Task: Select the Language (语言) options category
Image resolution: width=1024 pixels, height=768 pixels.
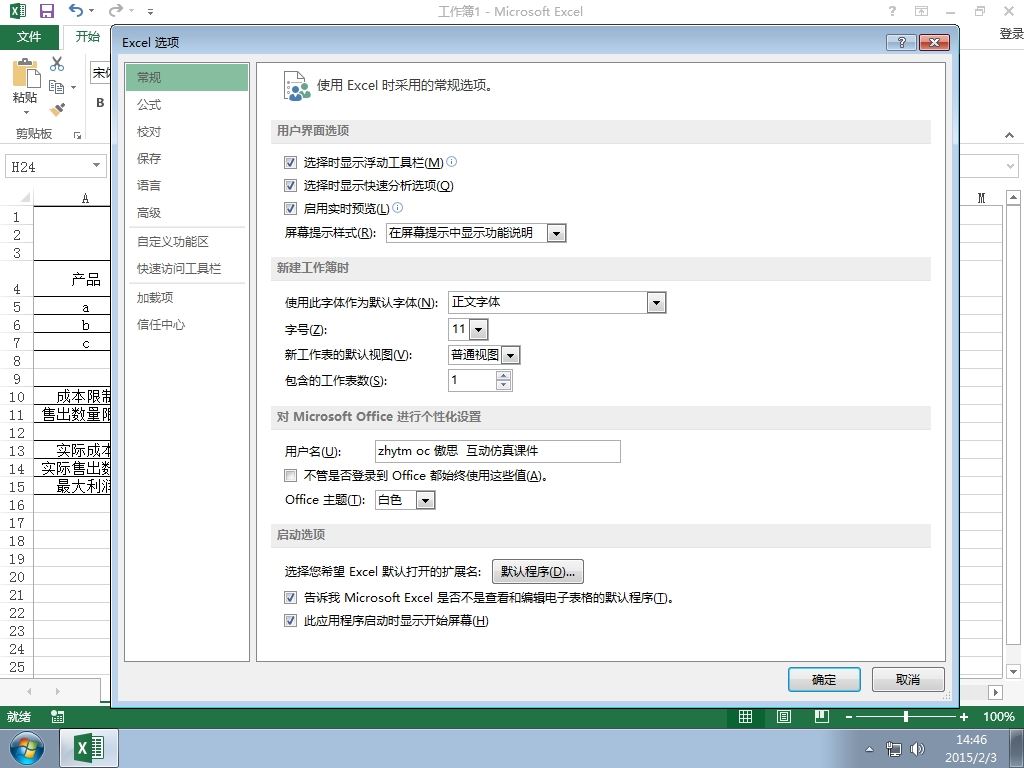Action: pyautogui.click(x=187, y=185)
